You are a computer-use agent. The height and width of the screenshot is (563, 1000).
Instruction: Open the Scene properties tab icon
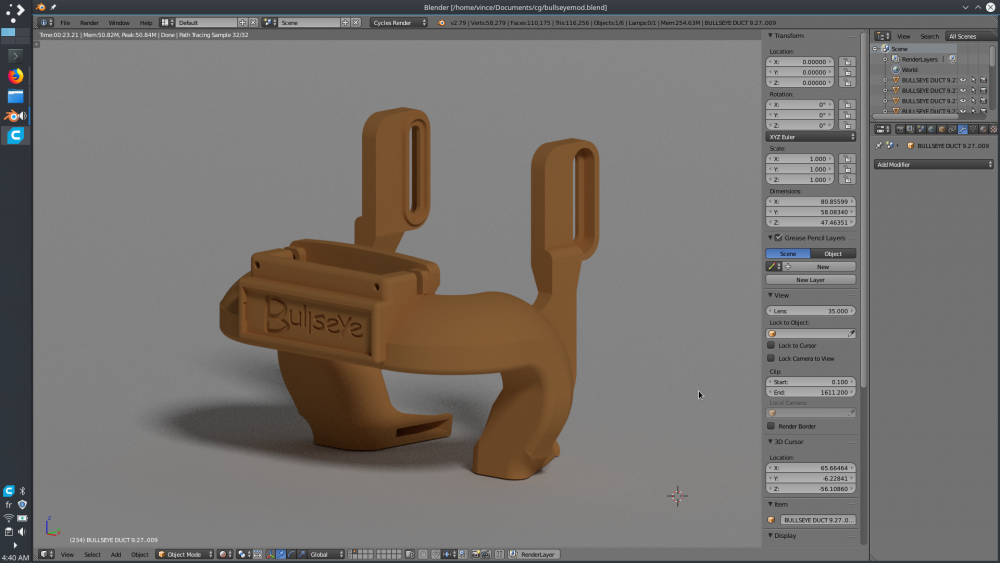pyautogui.click(x=920, y=129)
